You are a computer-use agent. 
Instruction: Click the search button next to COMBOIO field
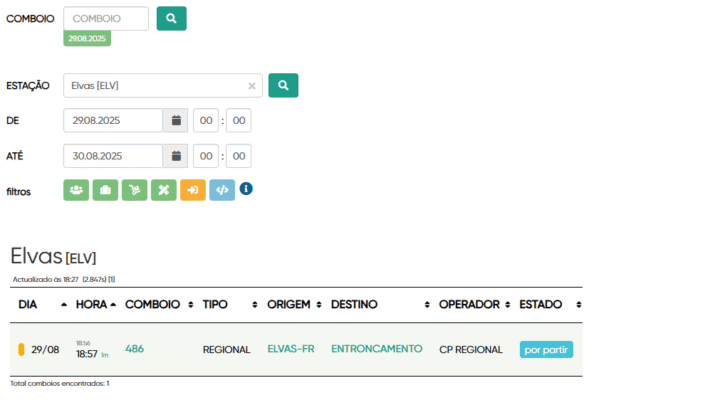click(x=171, y=18)
